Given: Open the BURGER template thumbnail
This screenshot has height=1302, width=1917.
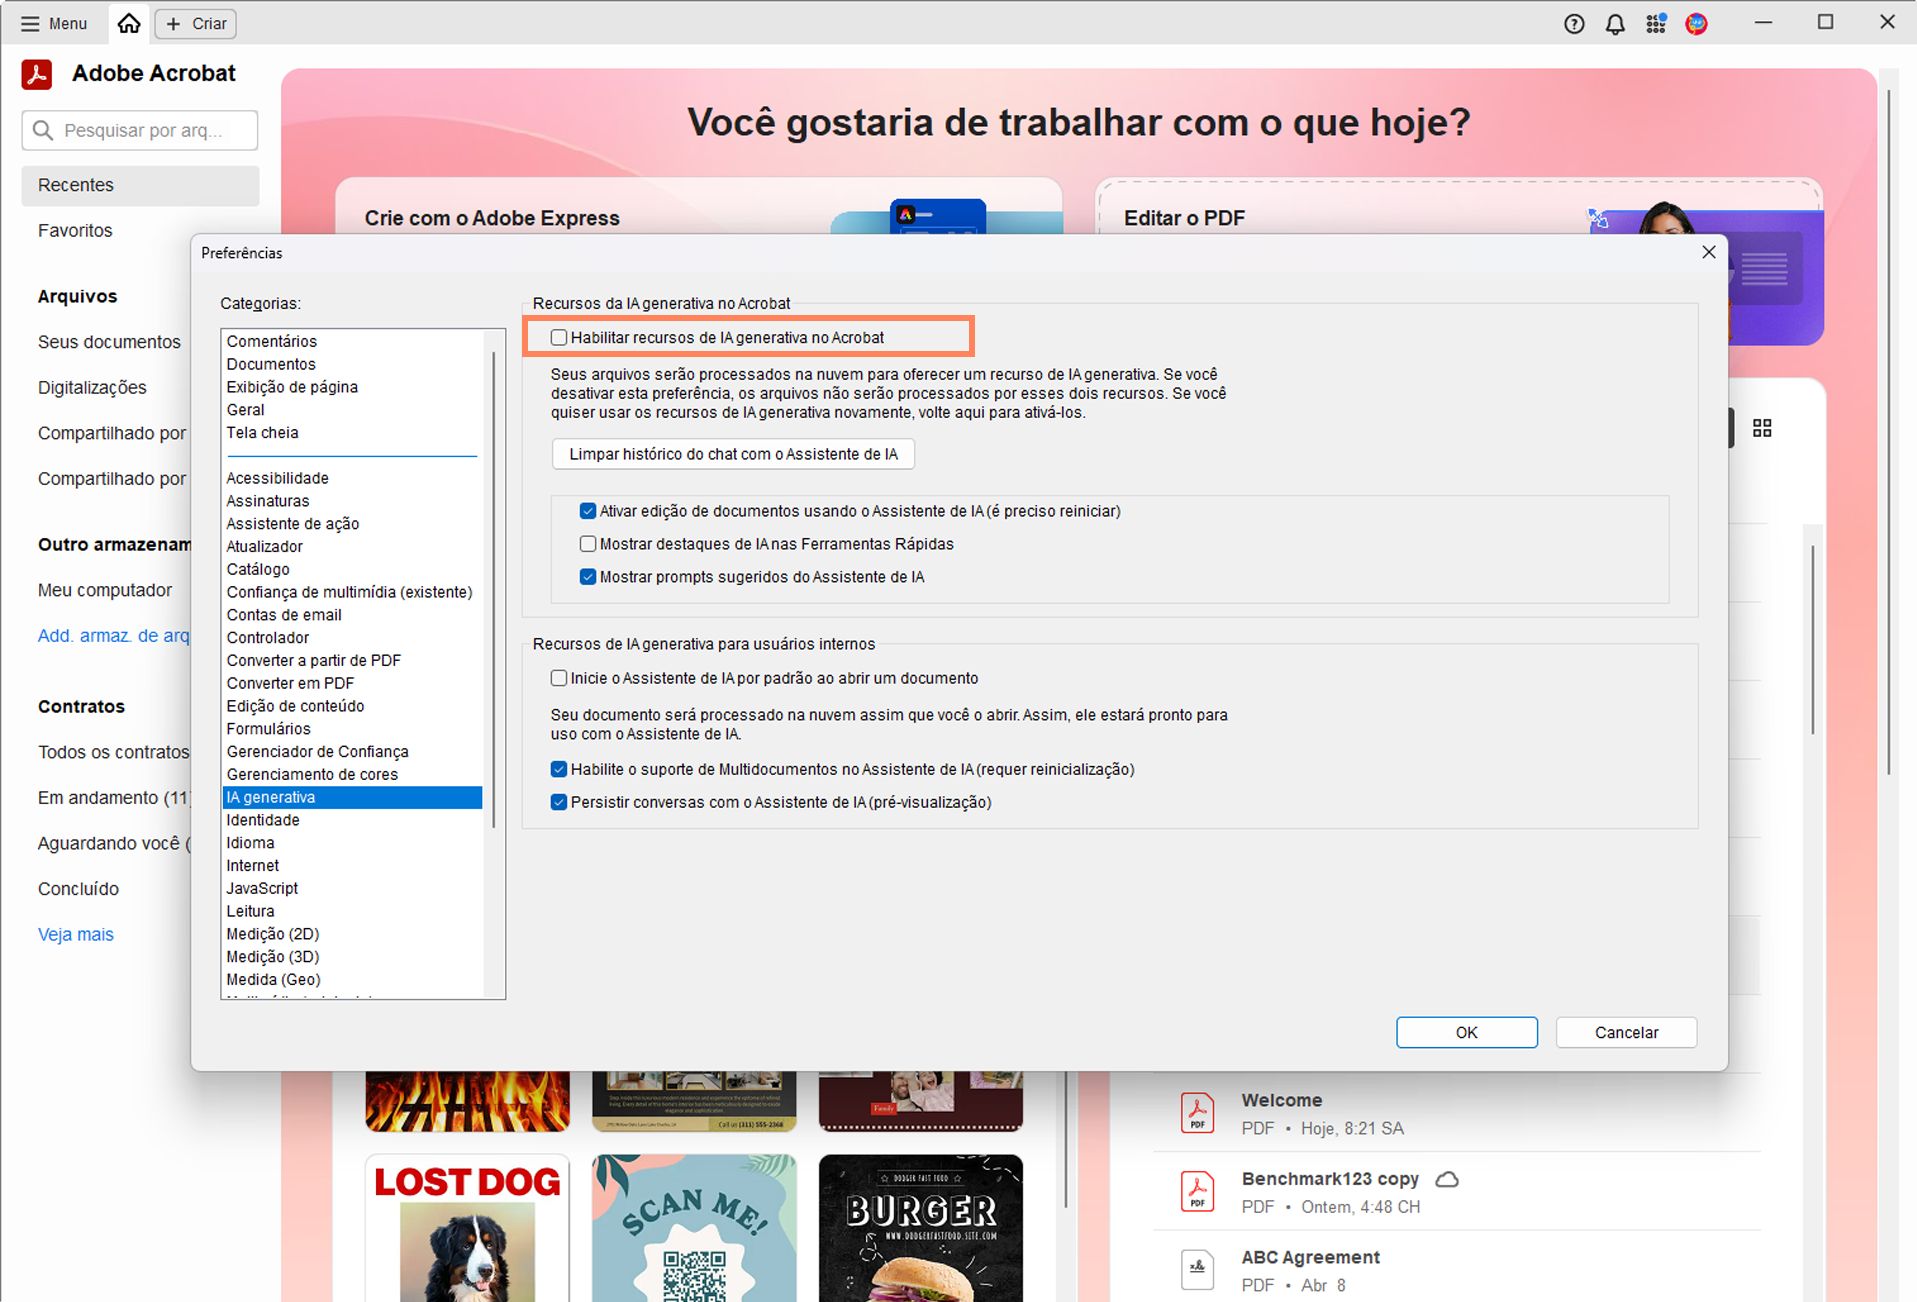Looking at the screenshot, I should pyautogui.click(x=921, y=1228).
